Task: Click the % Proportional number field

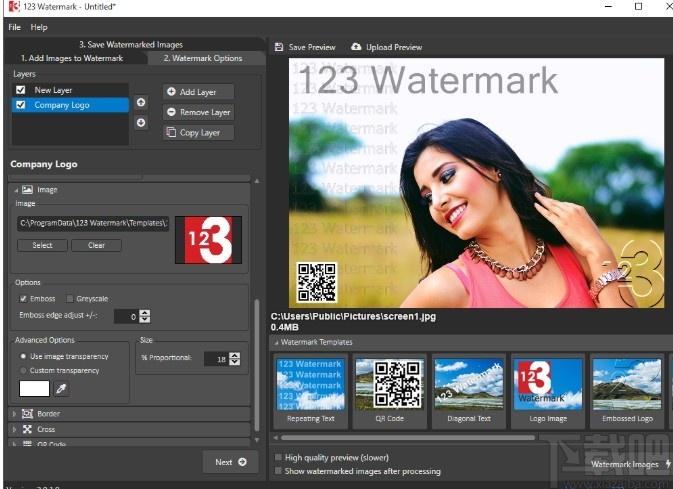Action: 216,359
